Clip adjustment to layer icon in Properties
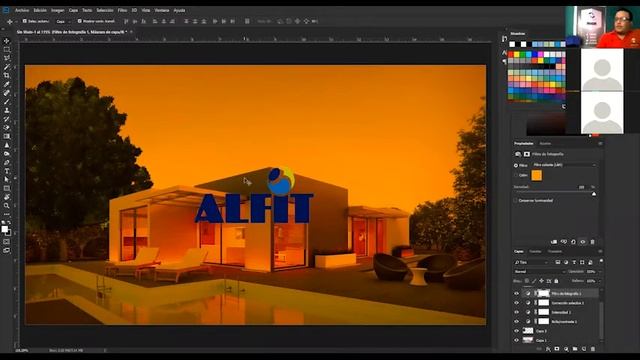The image size is (640, 360). click(x=554, y=242)
